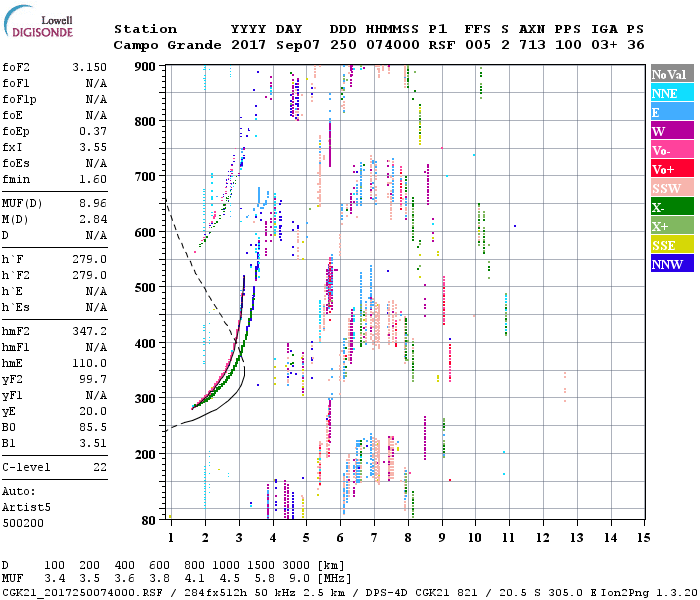Click the 900 tick on height axis
Viewport: 700px width, 600px height.
tap(145, 67)
